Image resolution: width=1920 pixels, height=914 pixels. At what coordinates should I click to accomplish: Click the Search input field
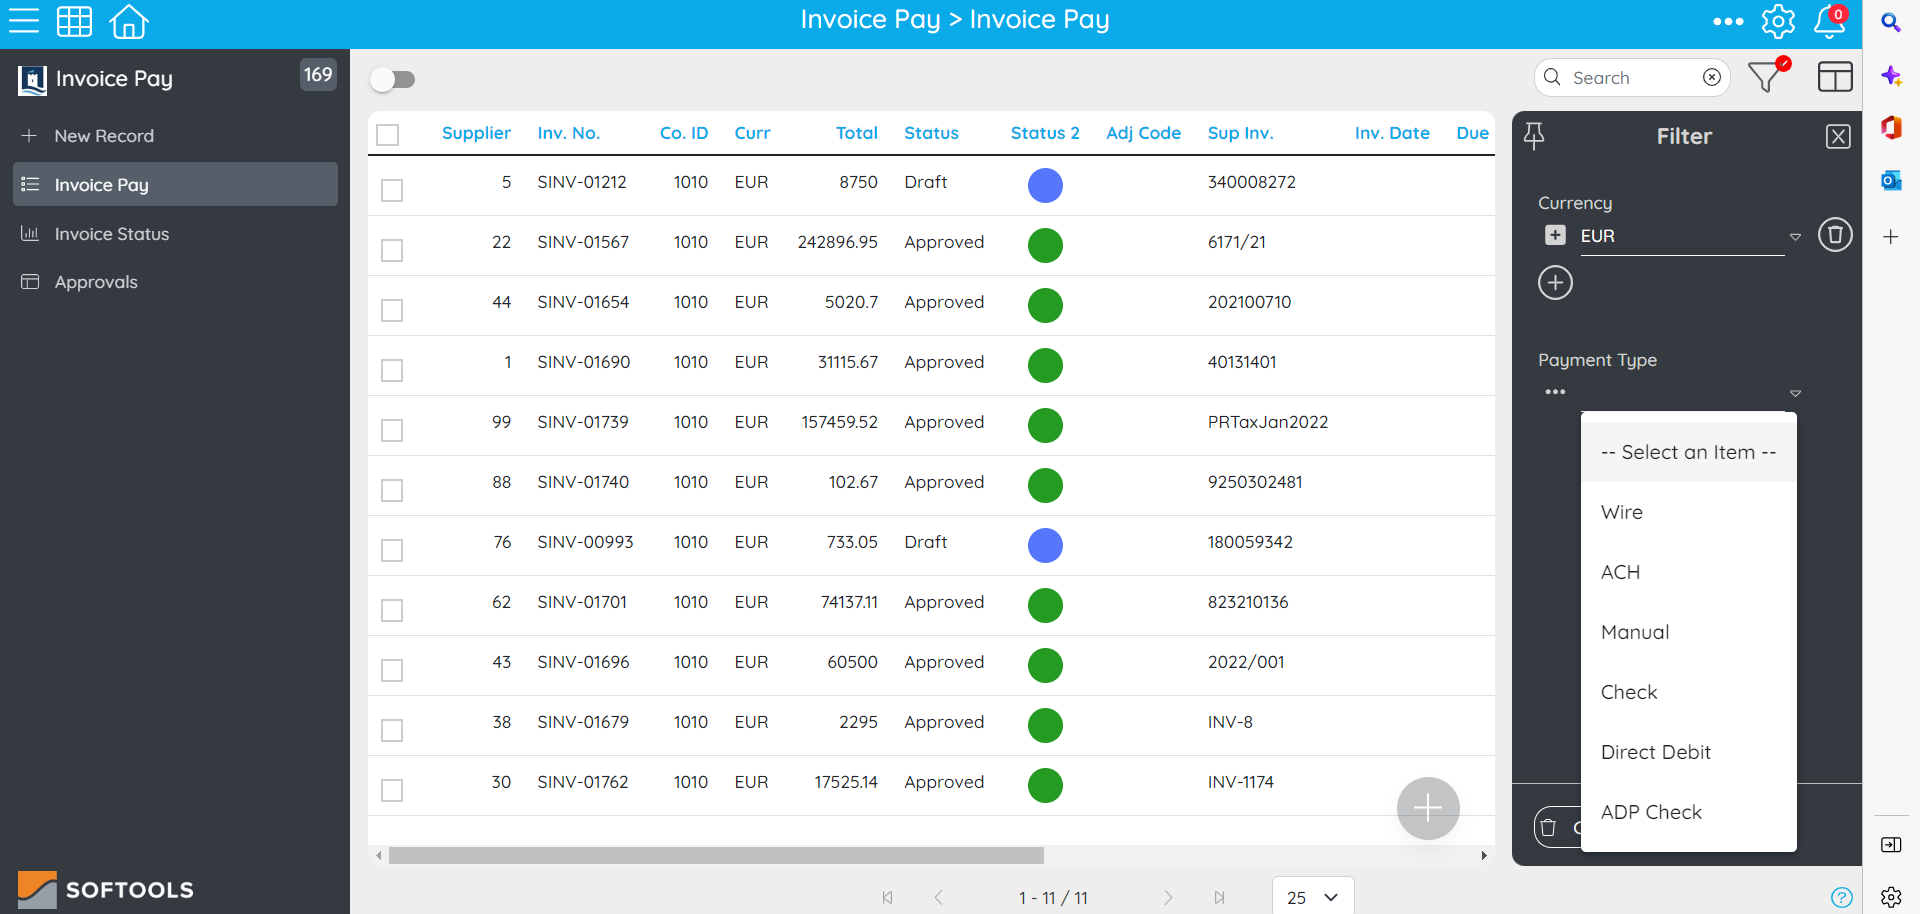coord(1632,77)
